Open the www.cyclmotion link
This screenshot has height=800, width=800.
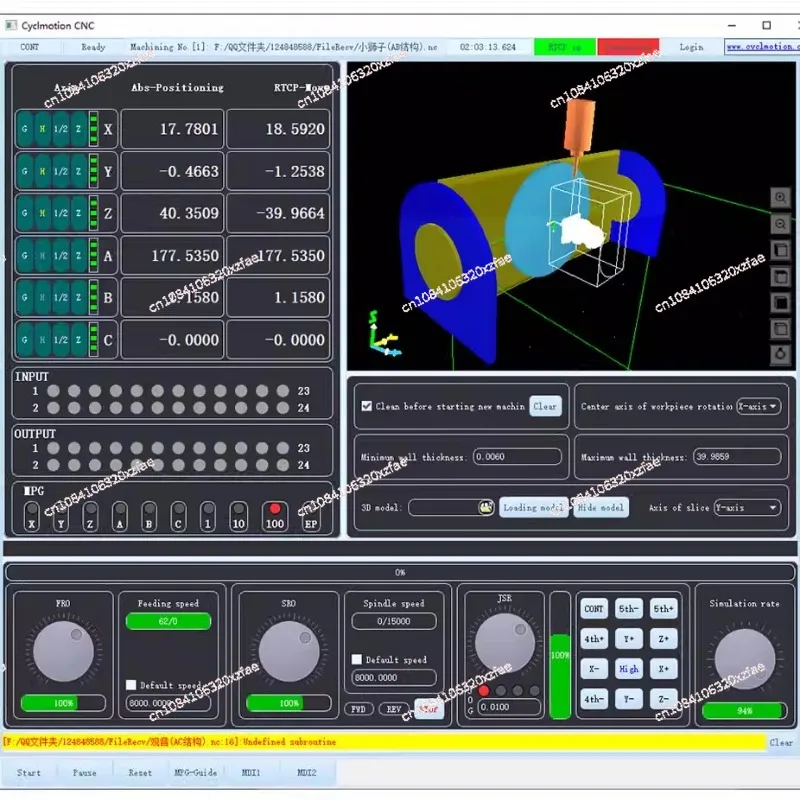[761, 46]
